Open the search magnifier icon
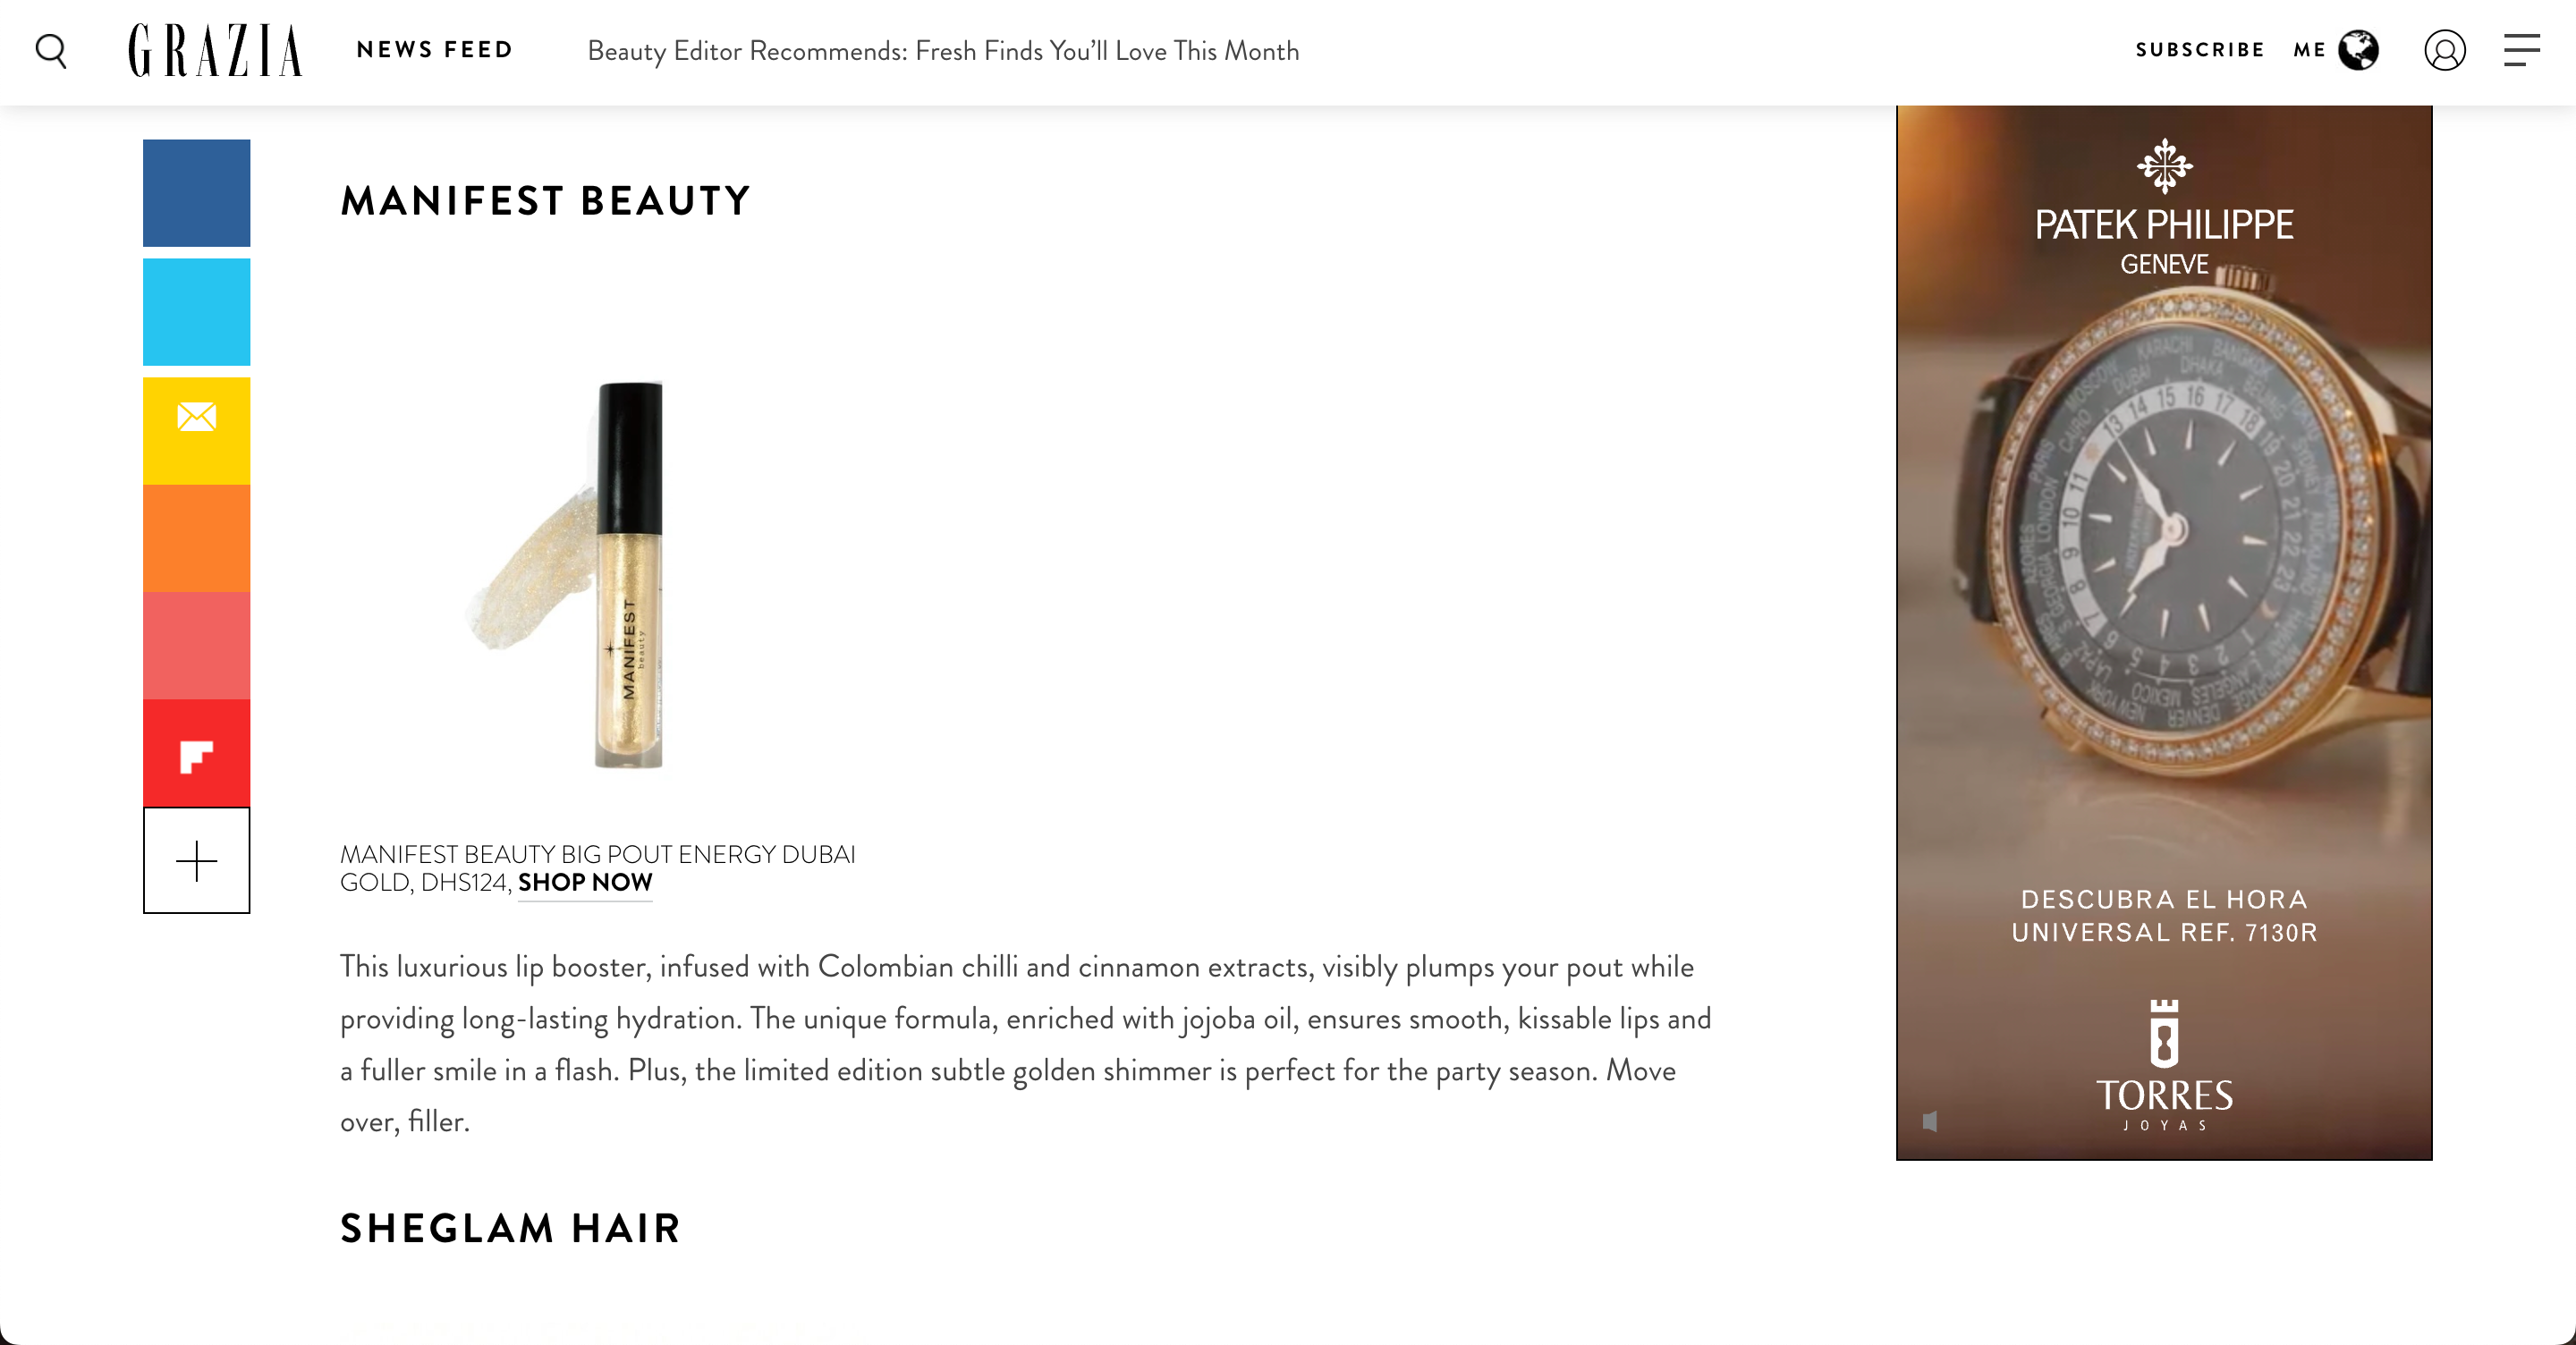The image size is (2576, 1345). pos(51,51)
